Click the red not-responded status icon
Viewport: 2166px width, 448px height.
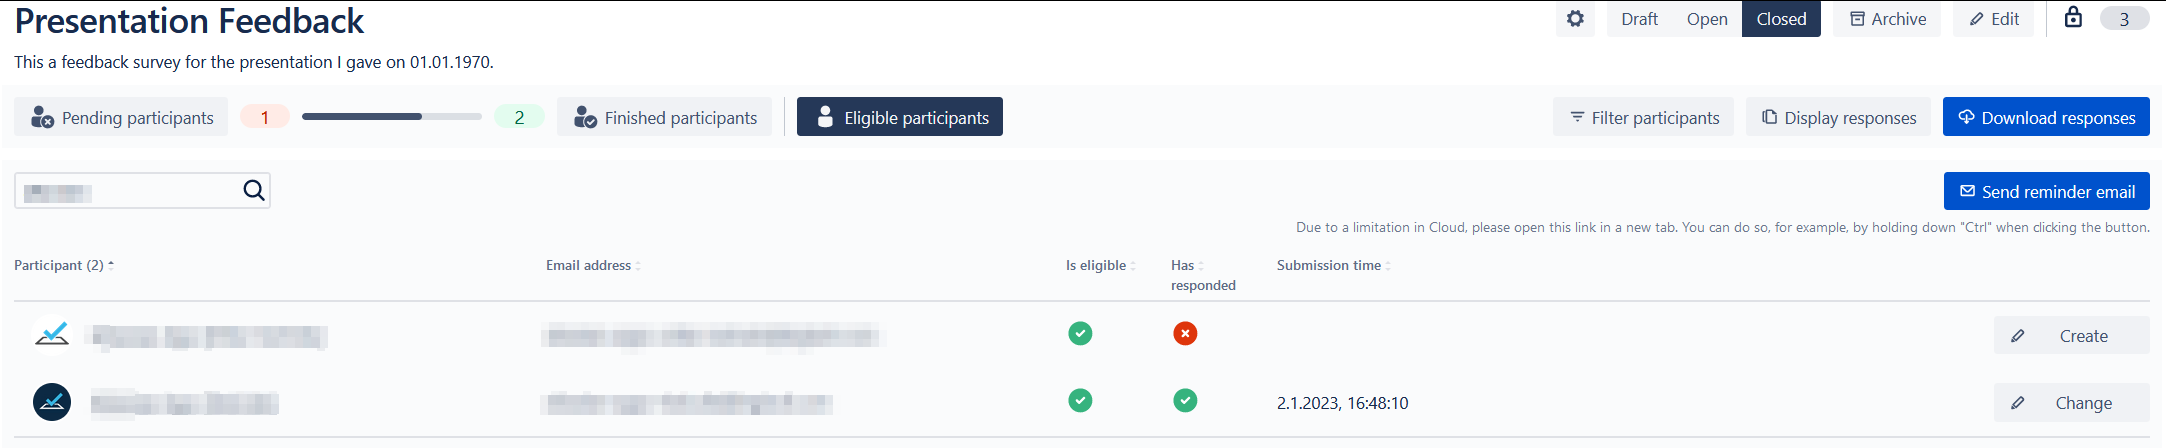1185,333
